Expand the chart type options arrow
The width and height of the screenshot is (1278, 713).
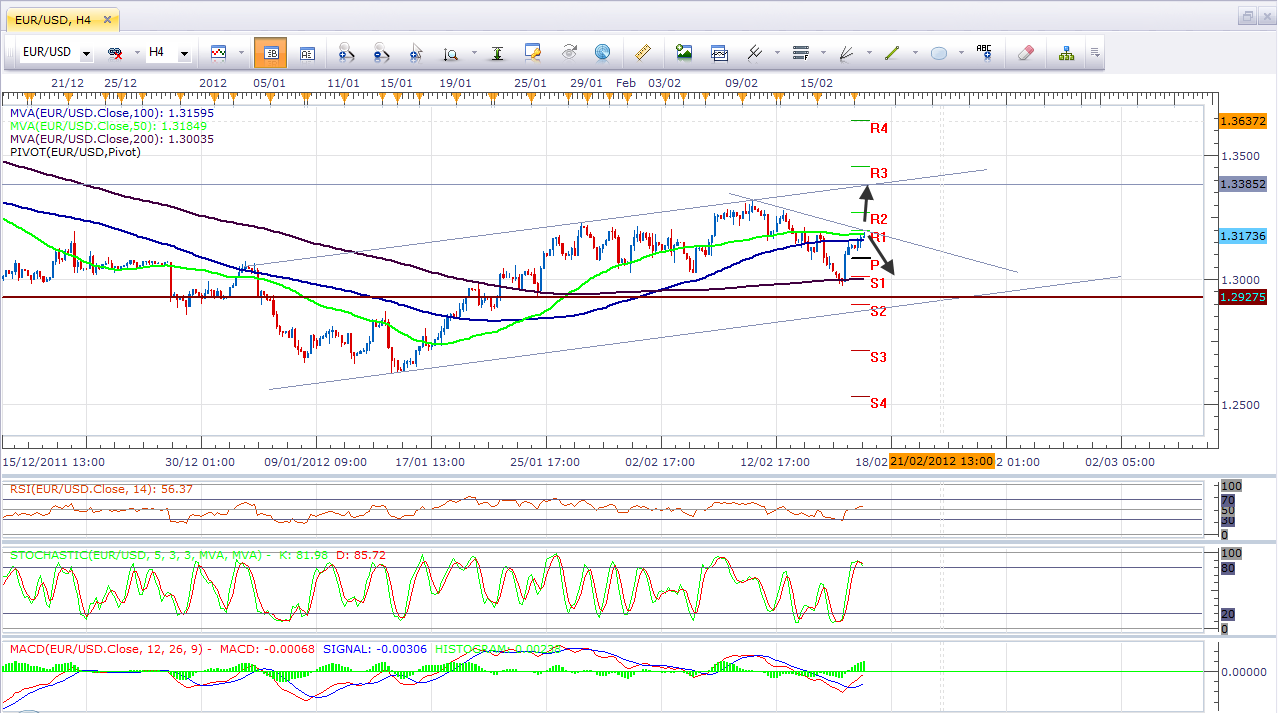pyautogui.click(x=239, y=53)
